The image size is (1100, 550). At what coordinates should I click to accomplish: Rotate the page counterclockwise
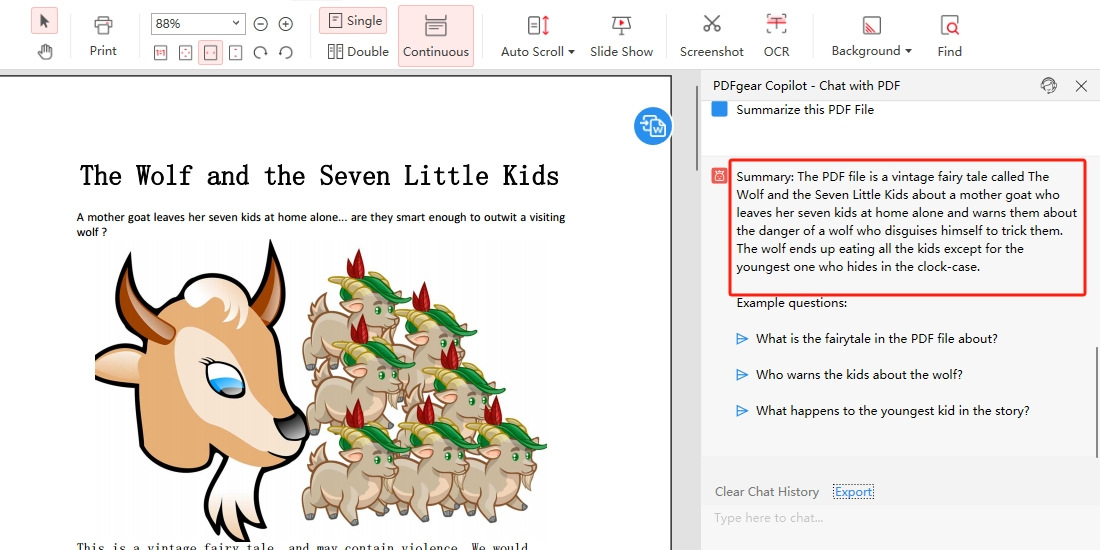286,53
